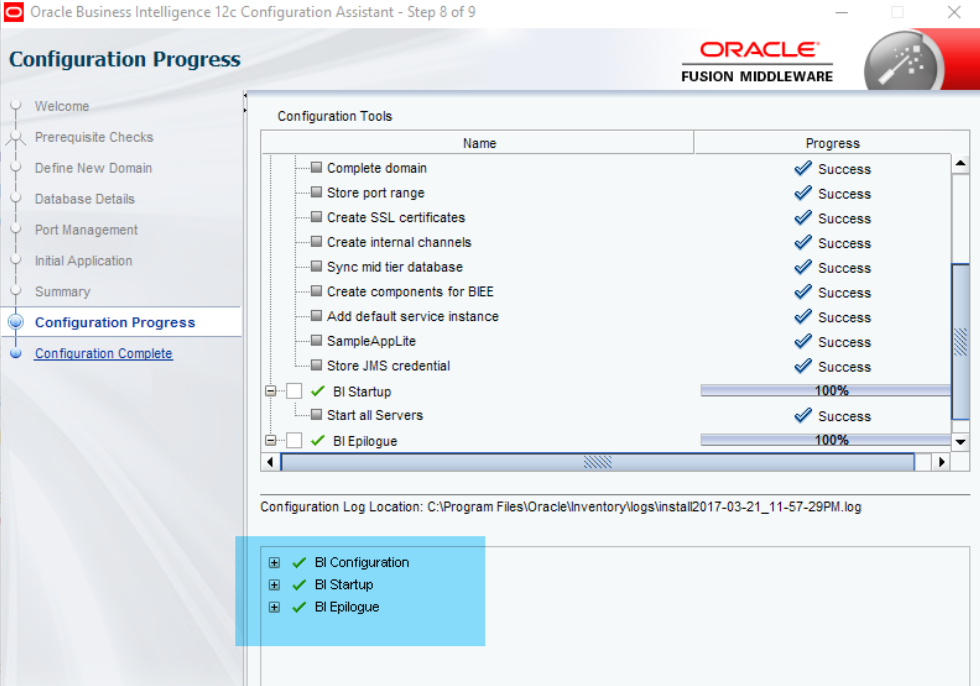Click the Configuration Log Location path text
Viewport: 980px width, 686px height.
point(644,507)
